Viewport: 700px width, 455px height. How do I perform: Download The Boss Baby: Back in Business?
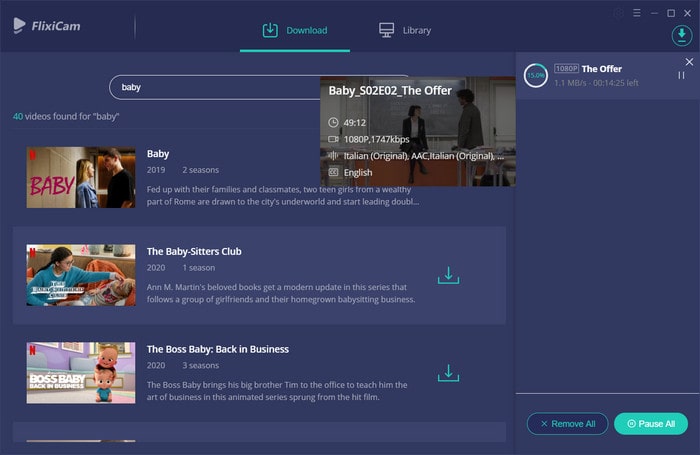pyautogui.click(x=448, y=373)
